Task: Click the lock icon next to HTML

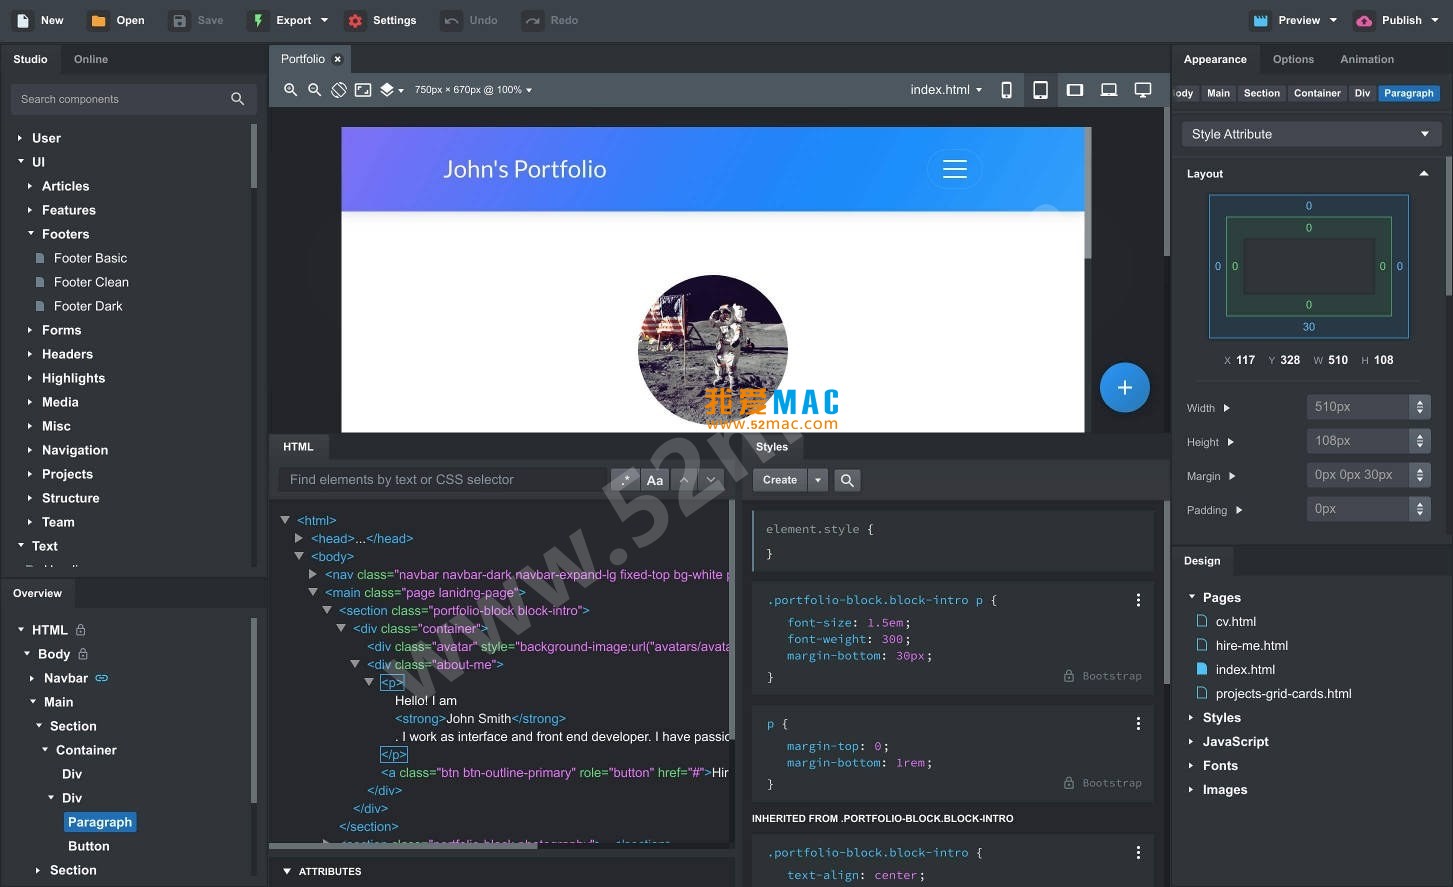Action: point(81,630)
